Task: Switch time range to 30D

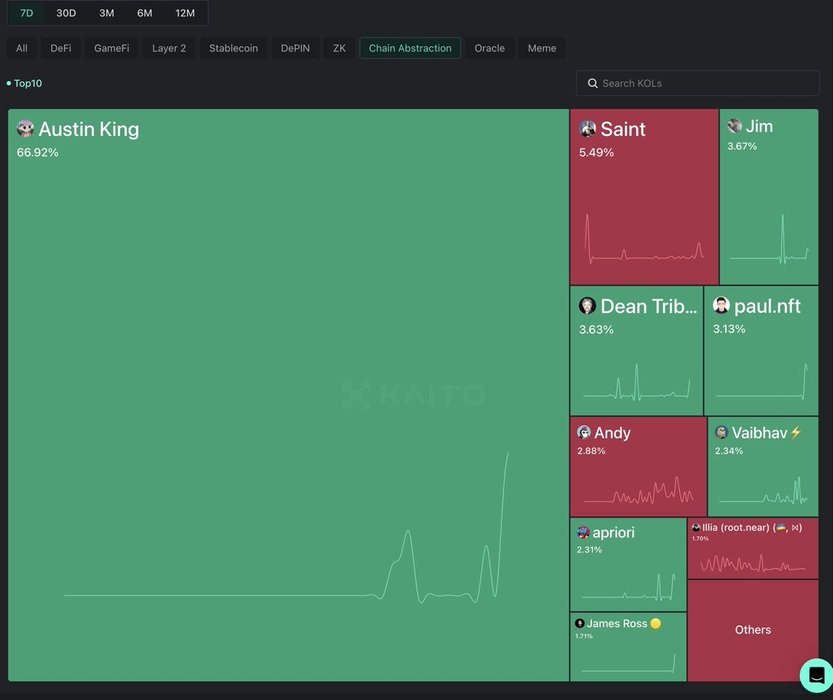Action: point(66,13)
